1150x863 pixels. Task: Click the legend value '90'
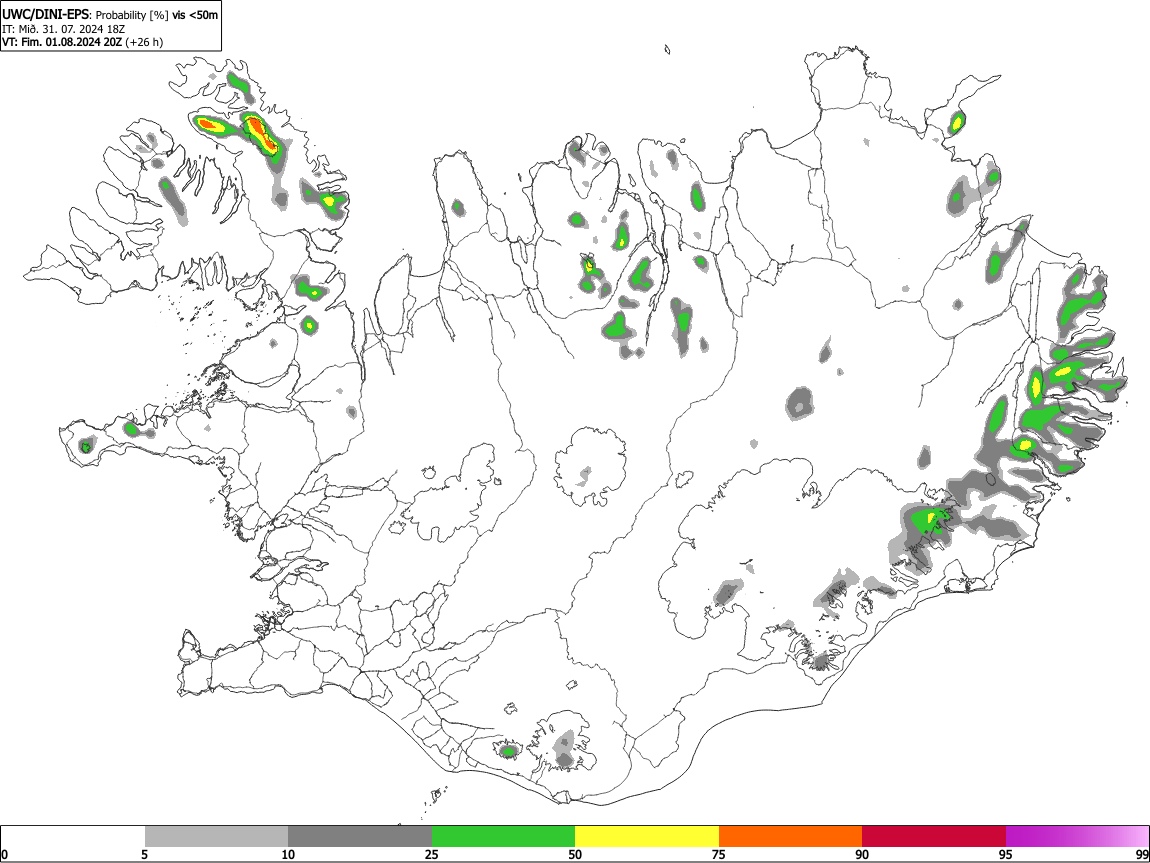862,854
